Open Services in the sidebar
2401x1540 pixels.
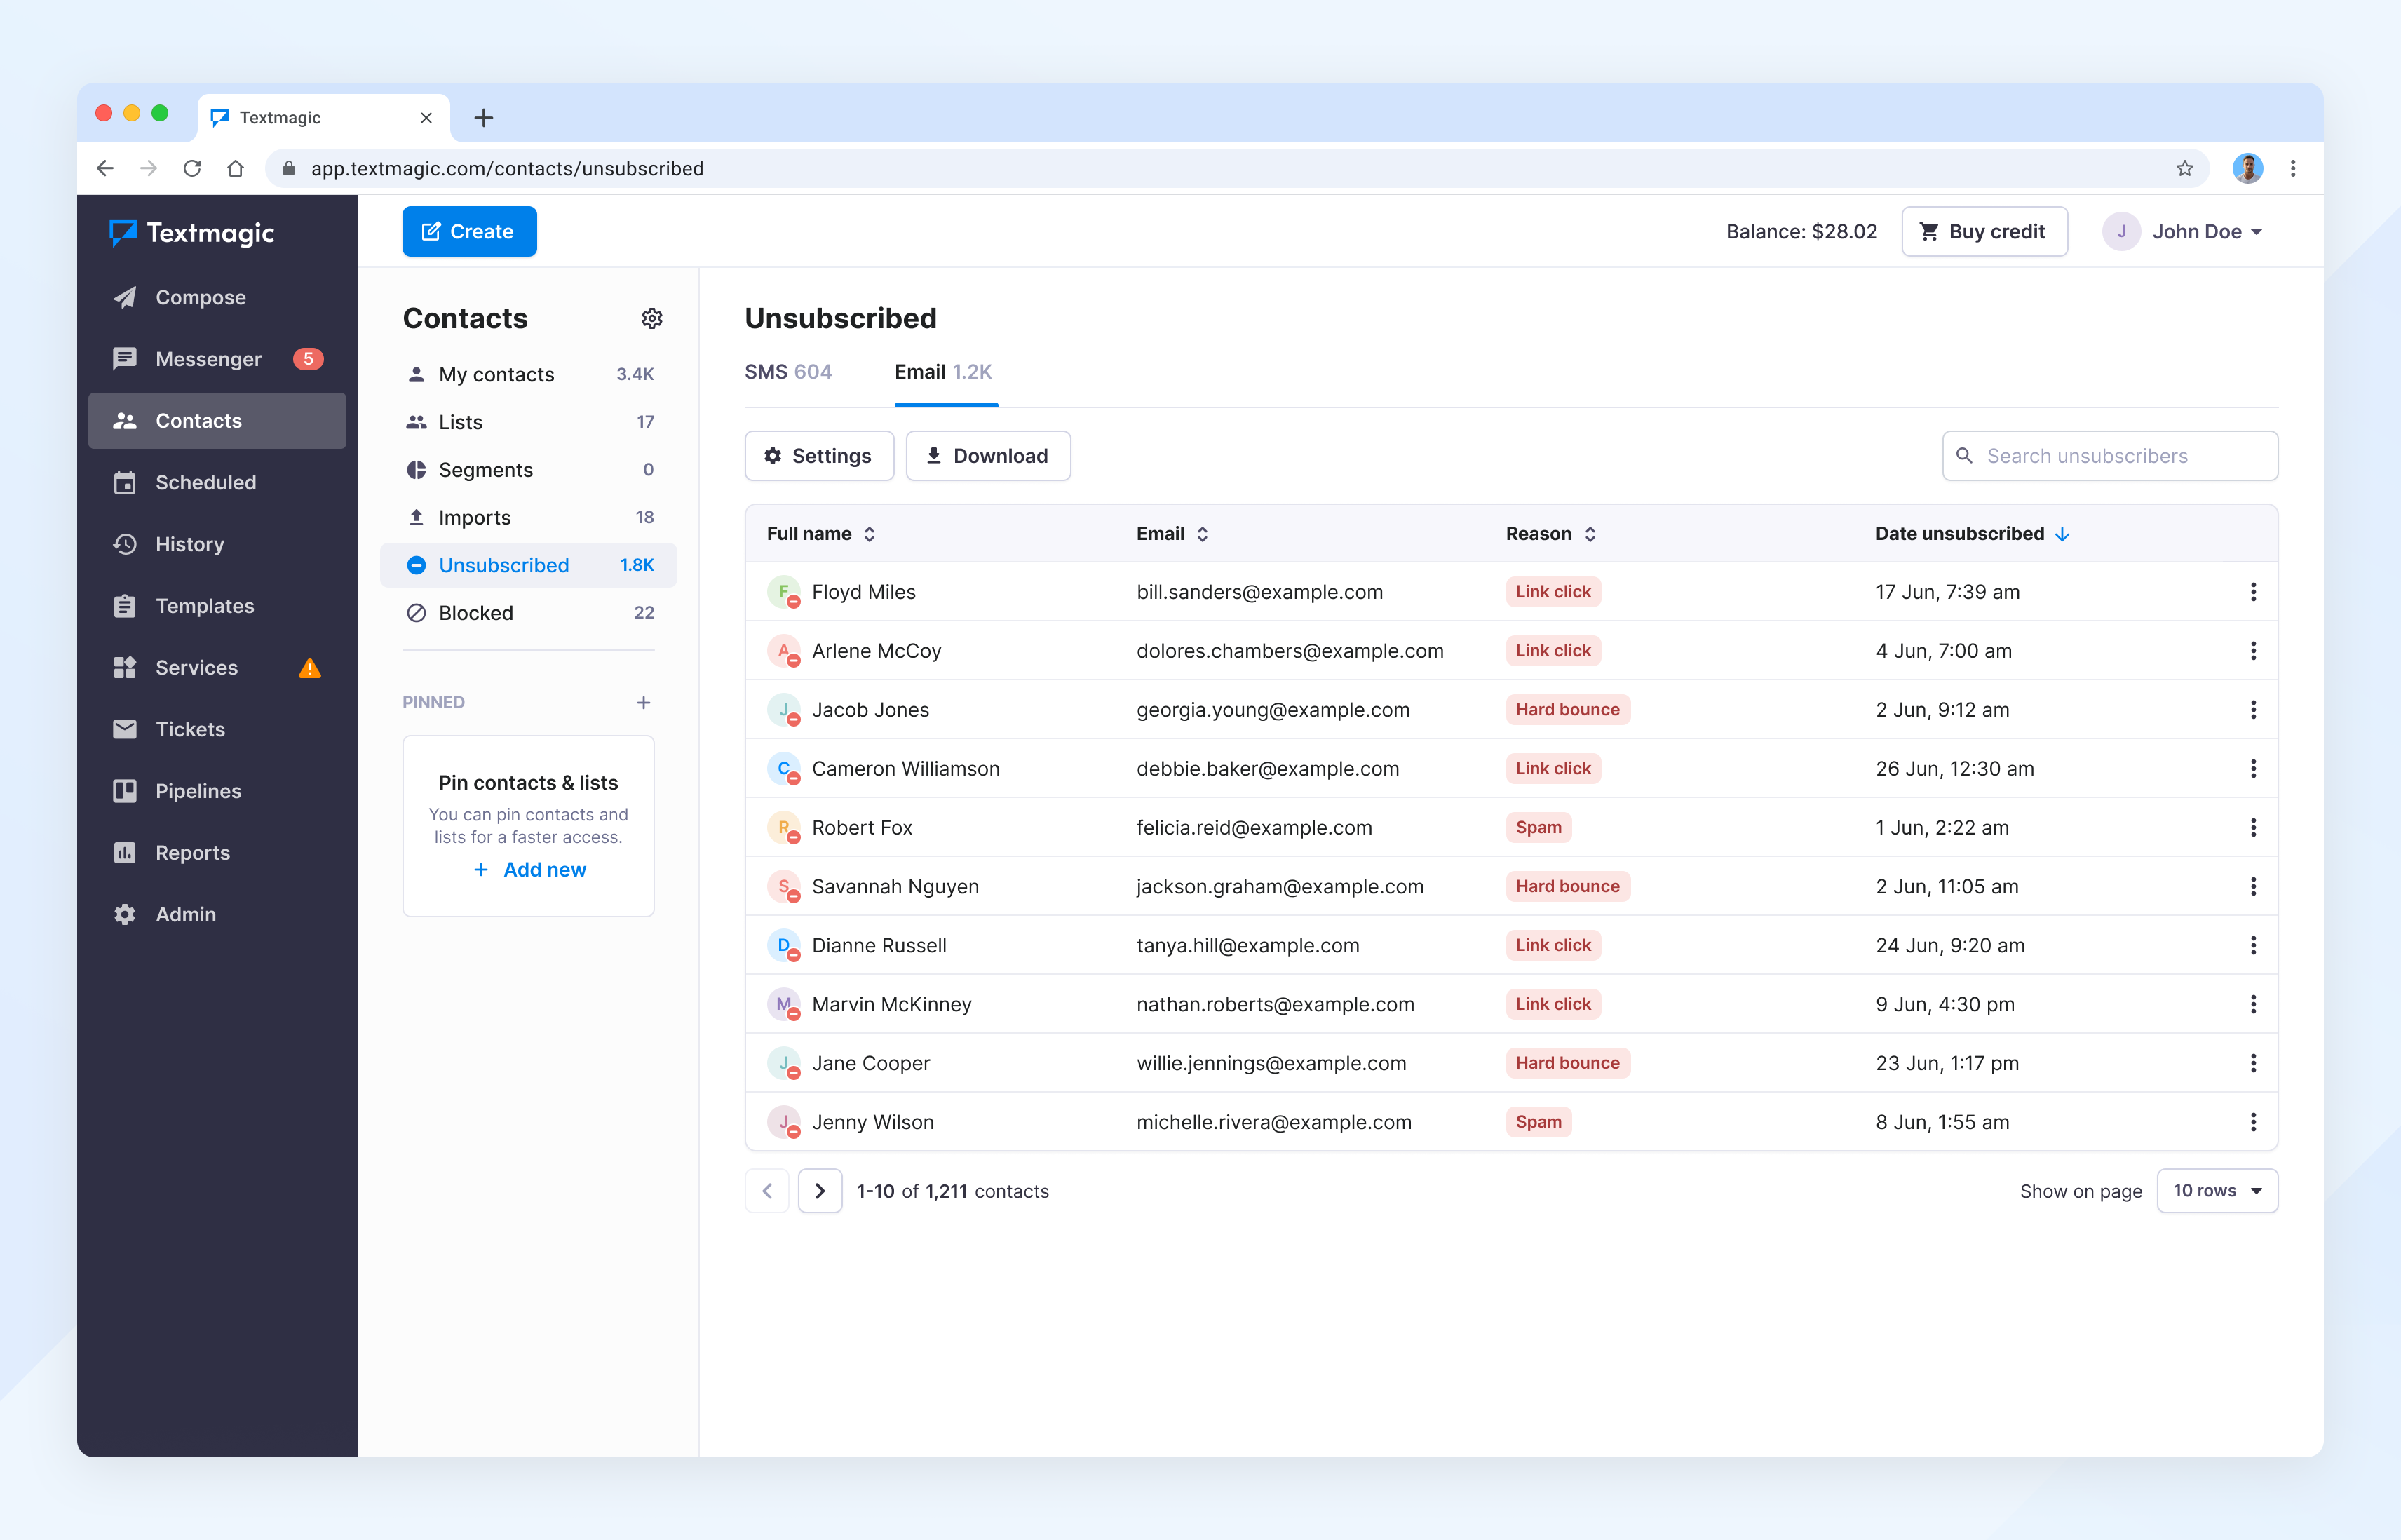pos(217,667)
